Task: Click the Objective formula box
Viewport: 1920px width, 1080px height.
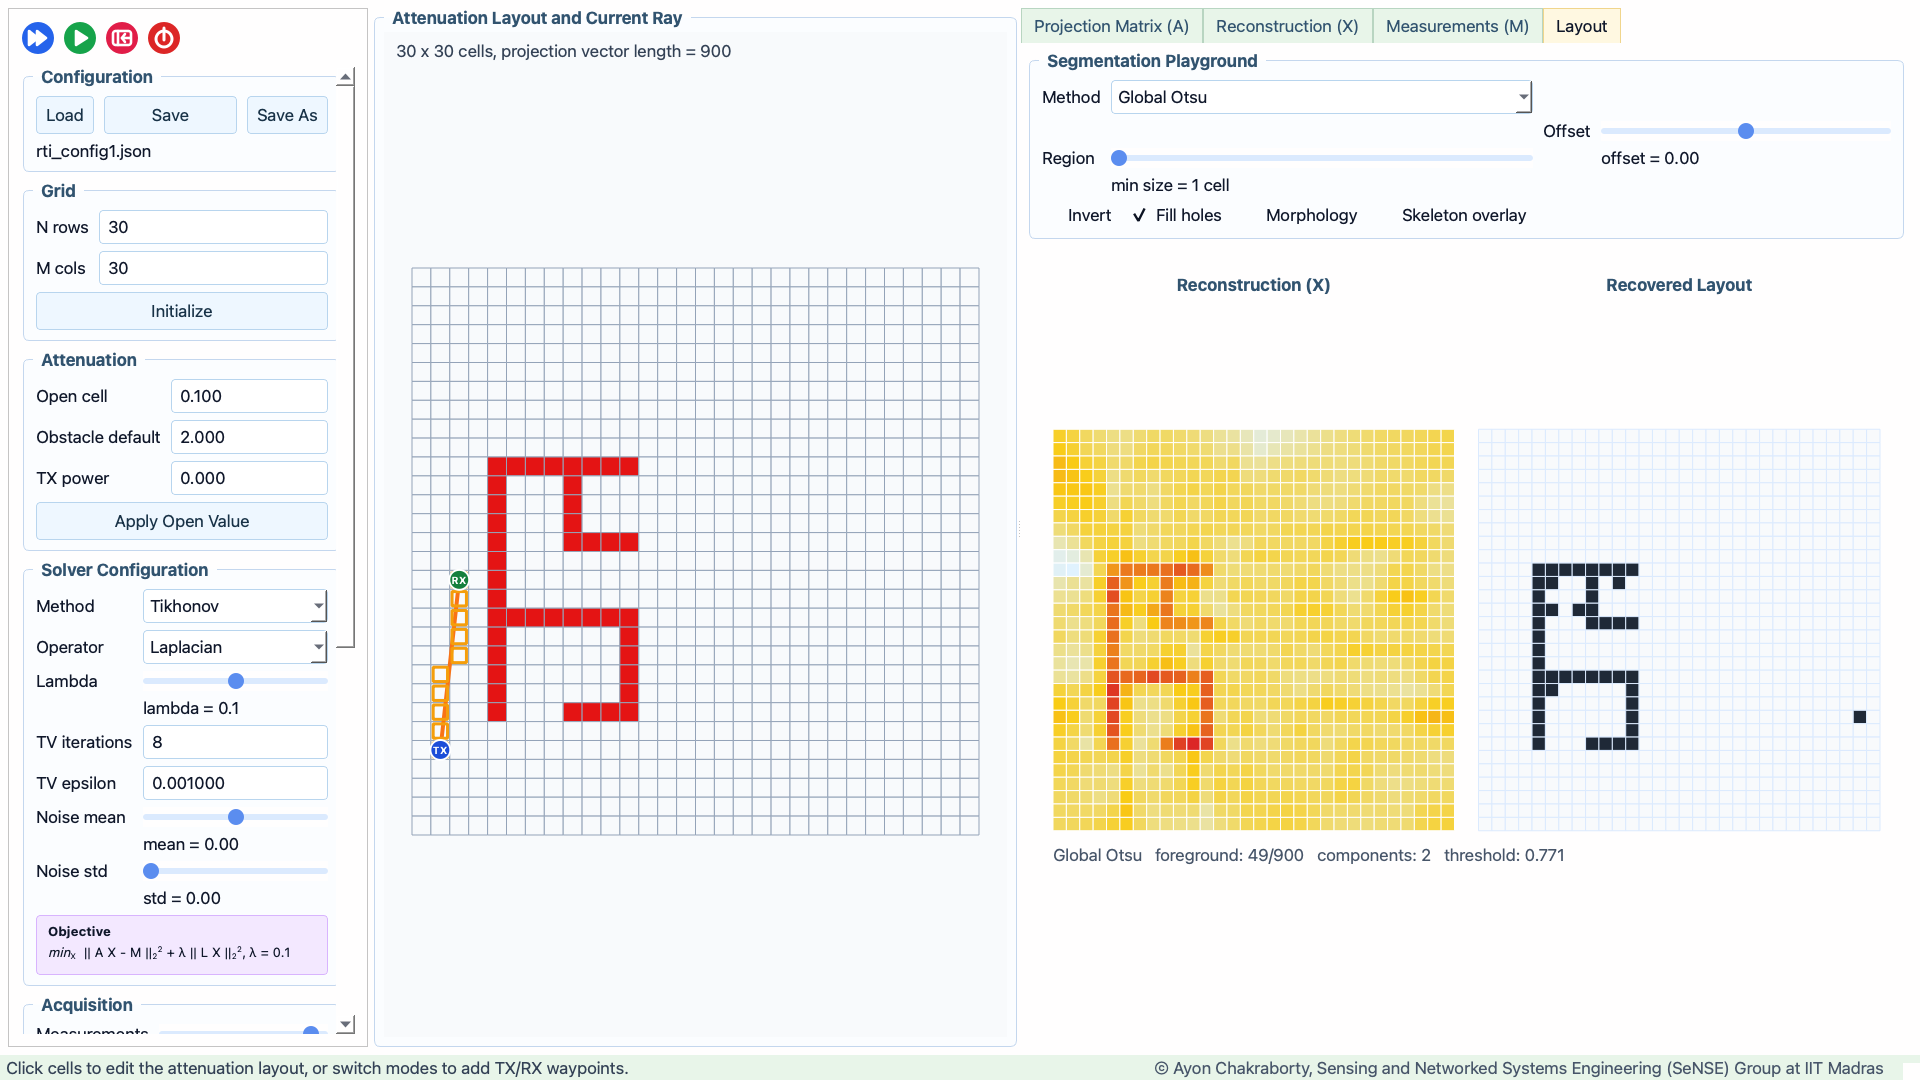Action: pyautogui.click(x=182, y=945)
